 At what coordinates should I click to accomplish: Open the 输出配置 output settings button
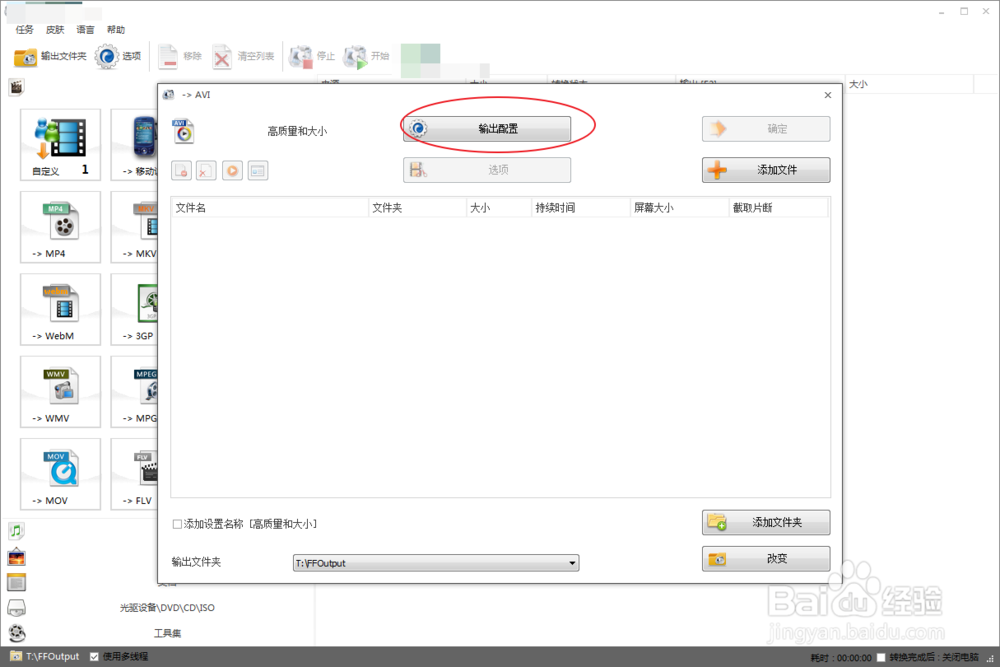pos(487,129)
